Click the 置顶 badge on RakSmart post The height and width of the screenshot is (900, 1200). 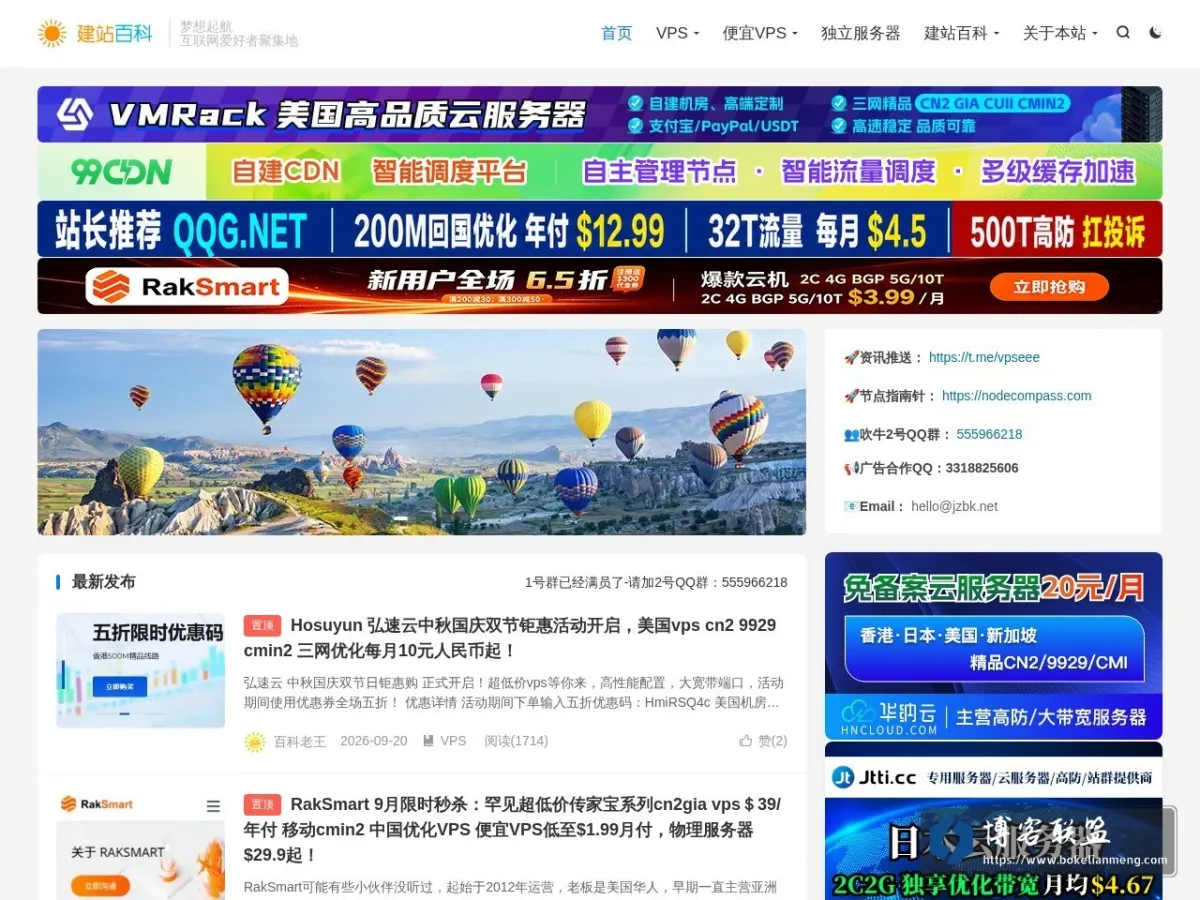262,804
